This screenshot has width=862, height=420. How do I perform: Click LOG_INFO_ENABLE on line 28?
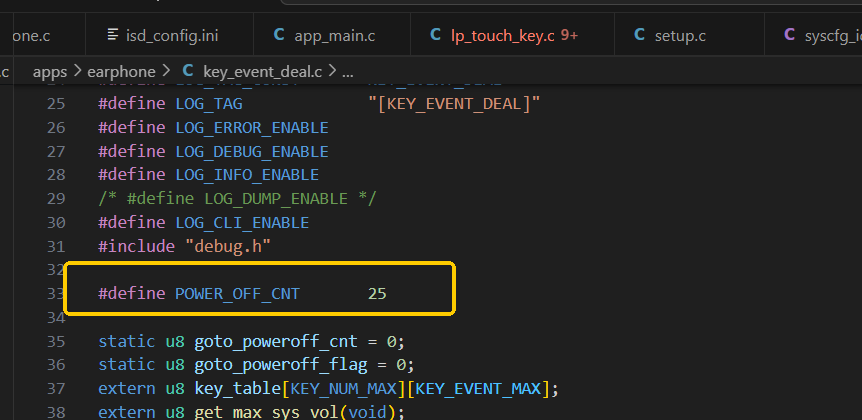pyautogui.click(x=247, y=175)
